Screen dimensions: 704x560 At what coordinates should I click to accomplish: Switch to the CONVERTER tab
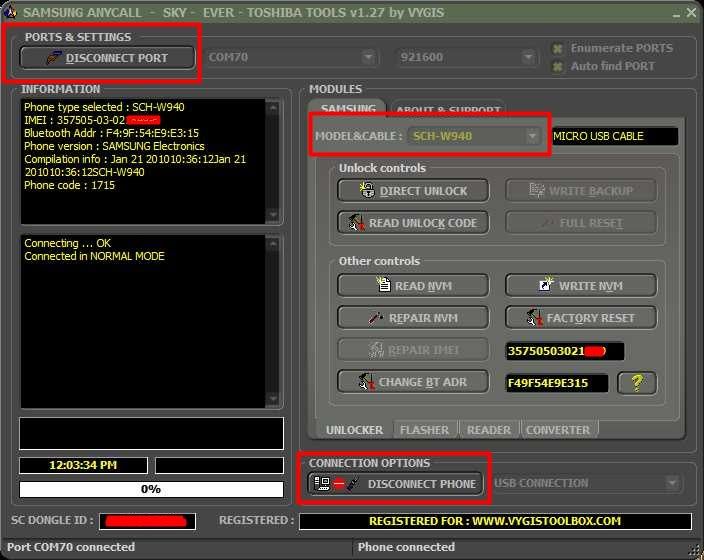(x=558, y=430)
